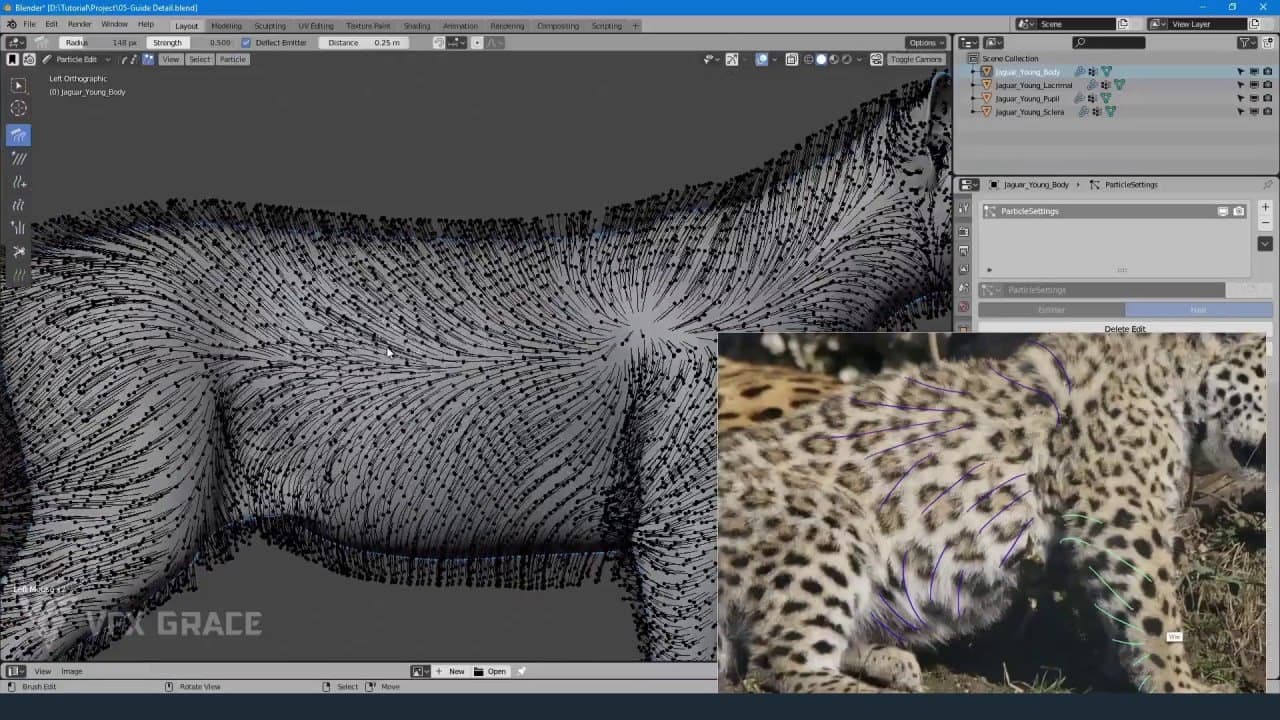Viewport: 1280px width, 720px height.
Task: Toggle viewport visibility for Jaguar_Young_Sclera
Action: pyautogui.click(x=1254, y=112)
